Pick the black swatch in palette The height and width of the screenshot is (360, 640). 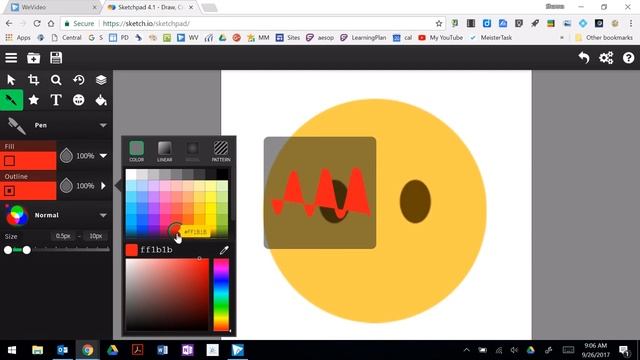click(222, 175)
